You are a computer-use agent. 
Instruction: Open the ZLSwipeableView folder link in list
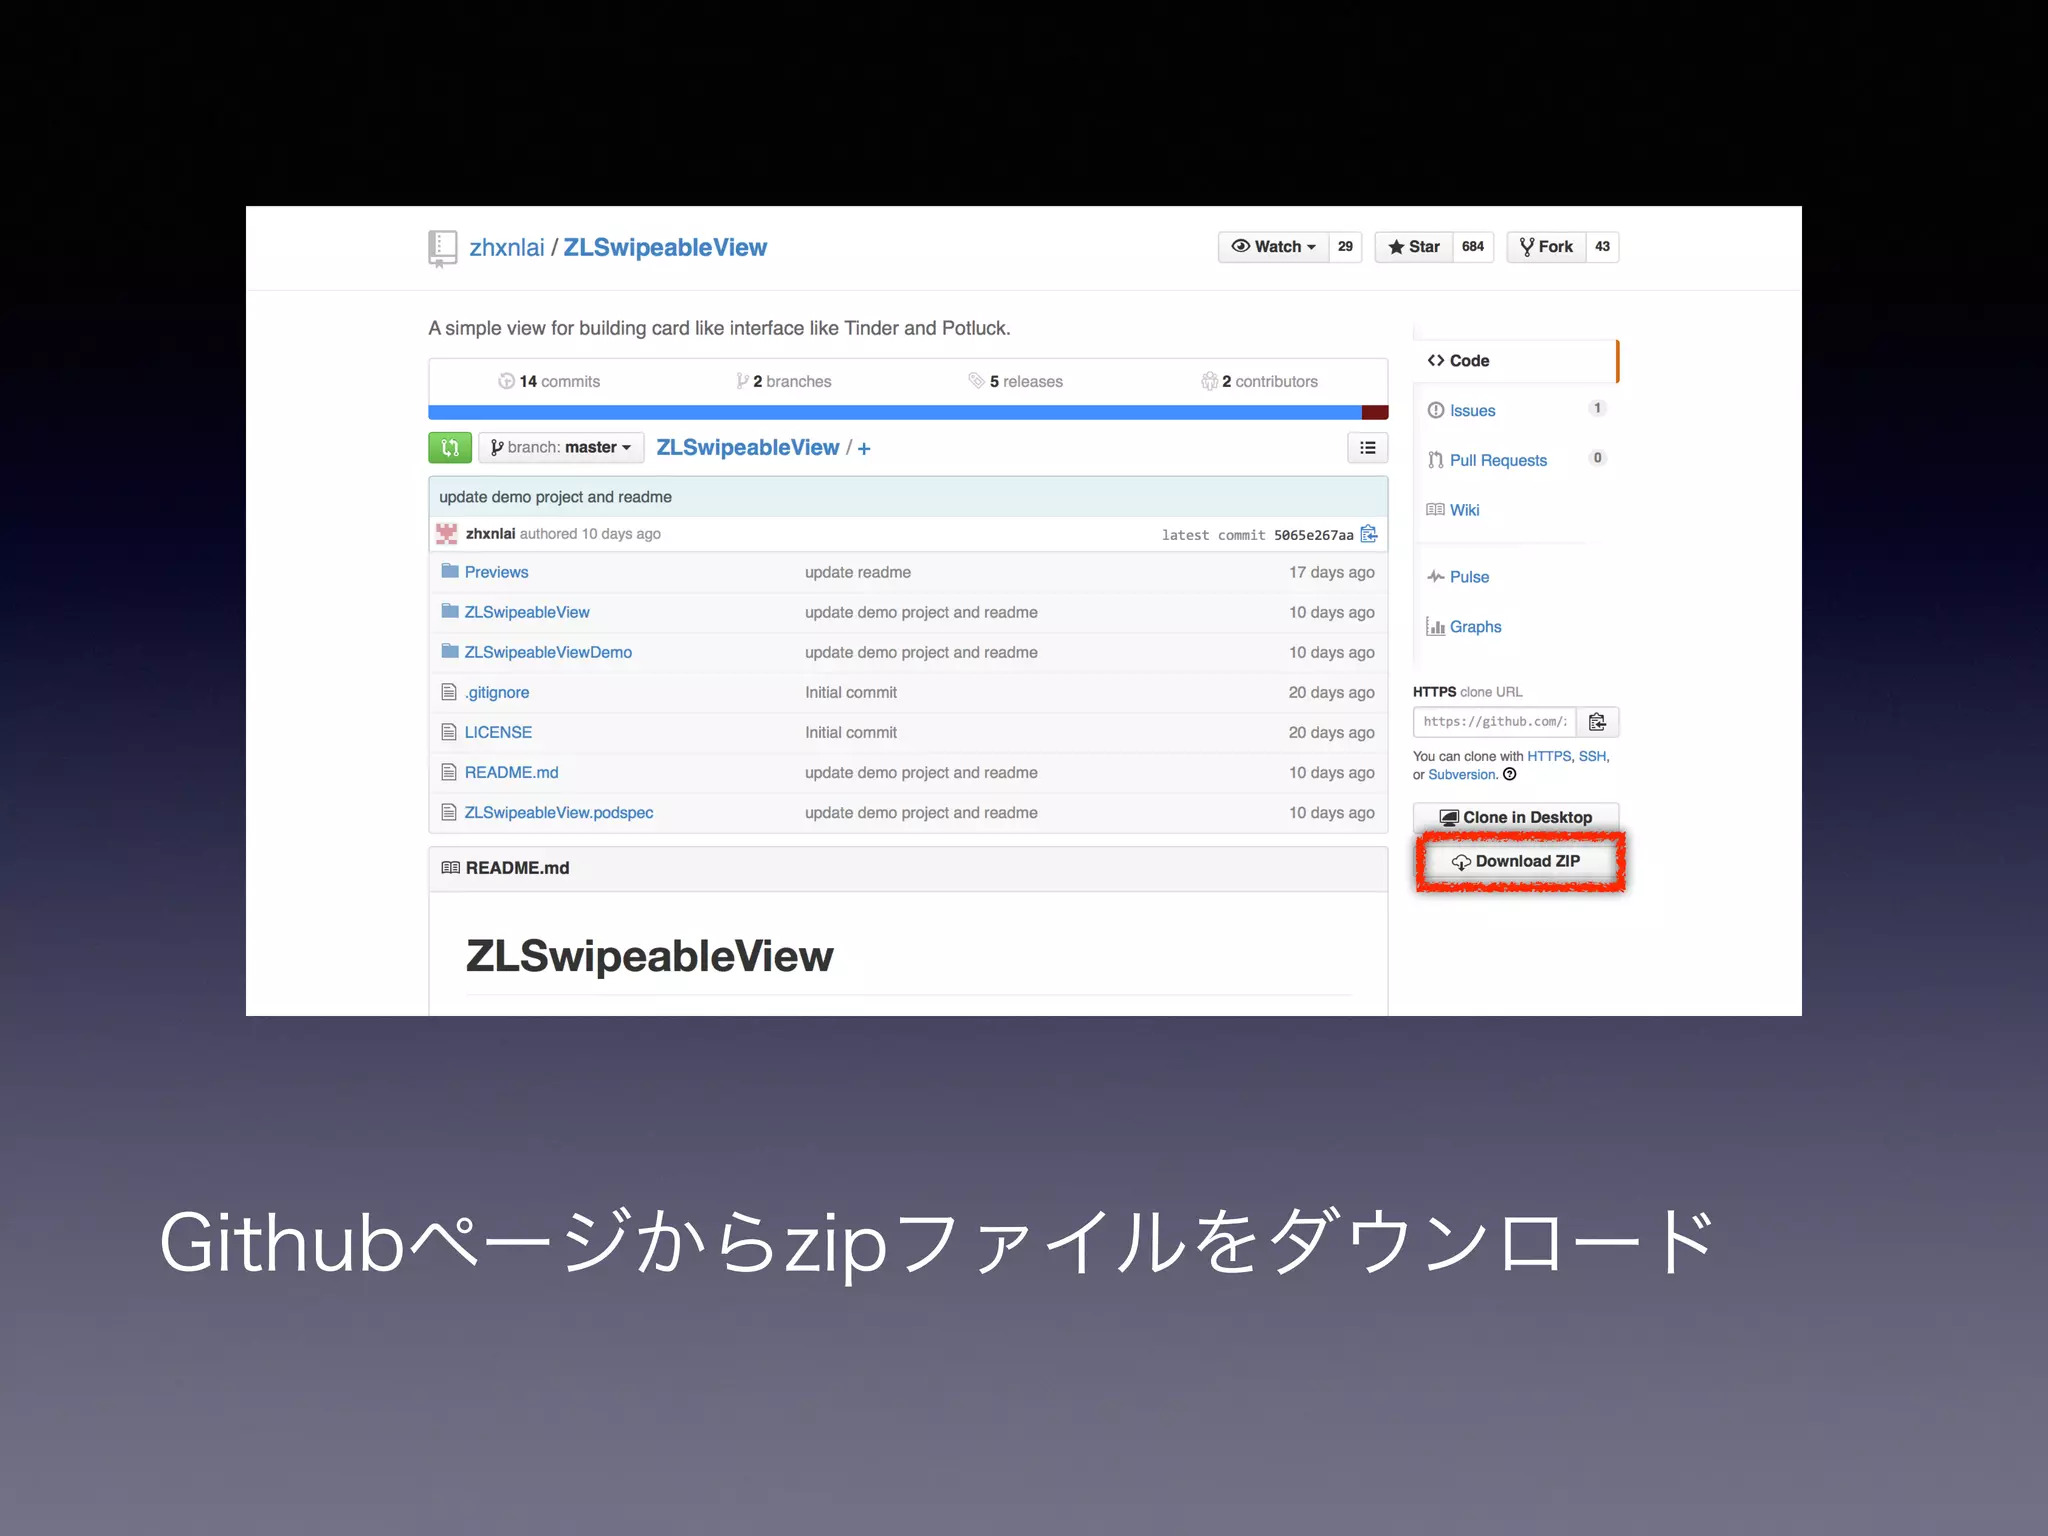coord(527,612)
